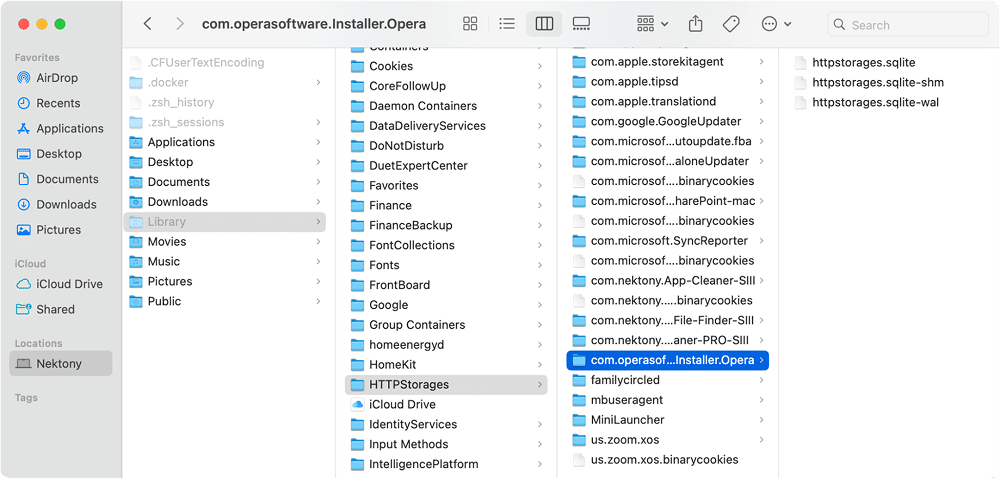This screenshot has height=479, width=1000.
Task: Select the com.apple.translationd folder
Action: pyautogui.click(x=668, y=101)
